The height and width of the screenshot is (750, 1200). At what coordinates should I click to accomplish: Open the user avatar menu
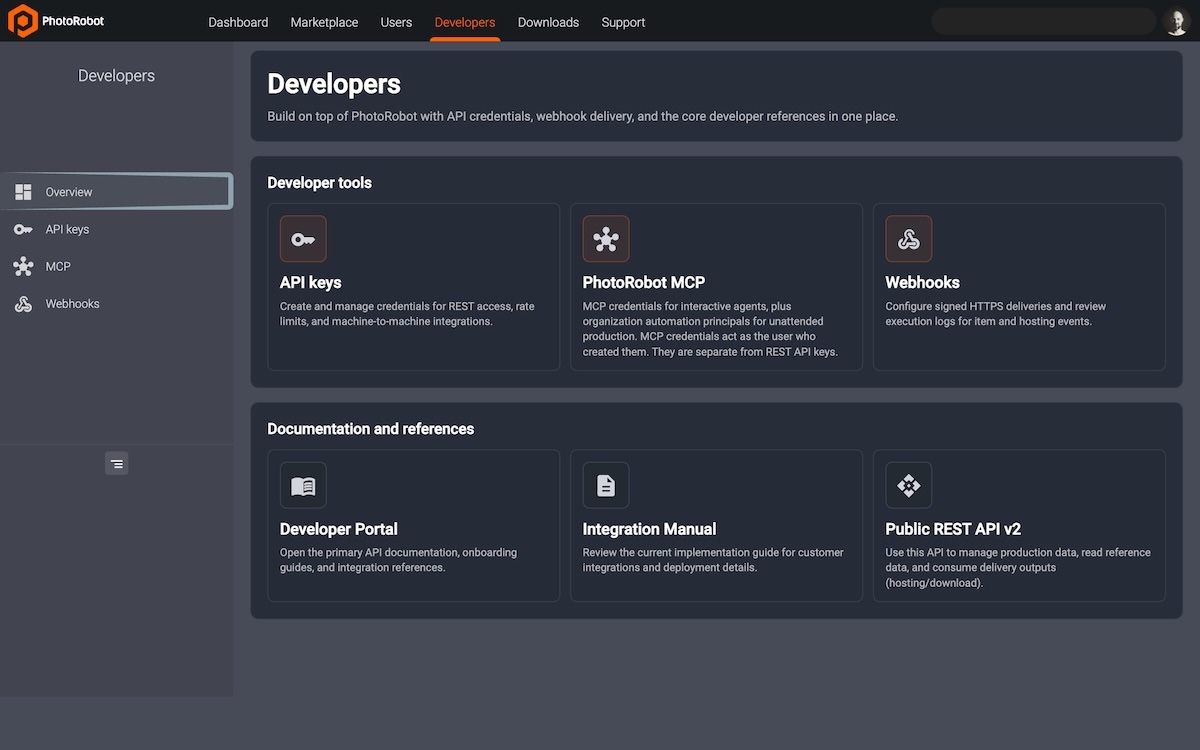(1176, 21)
